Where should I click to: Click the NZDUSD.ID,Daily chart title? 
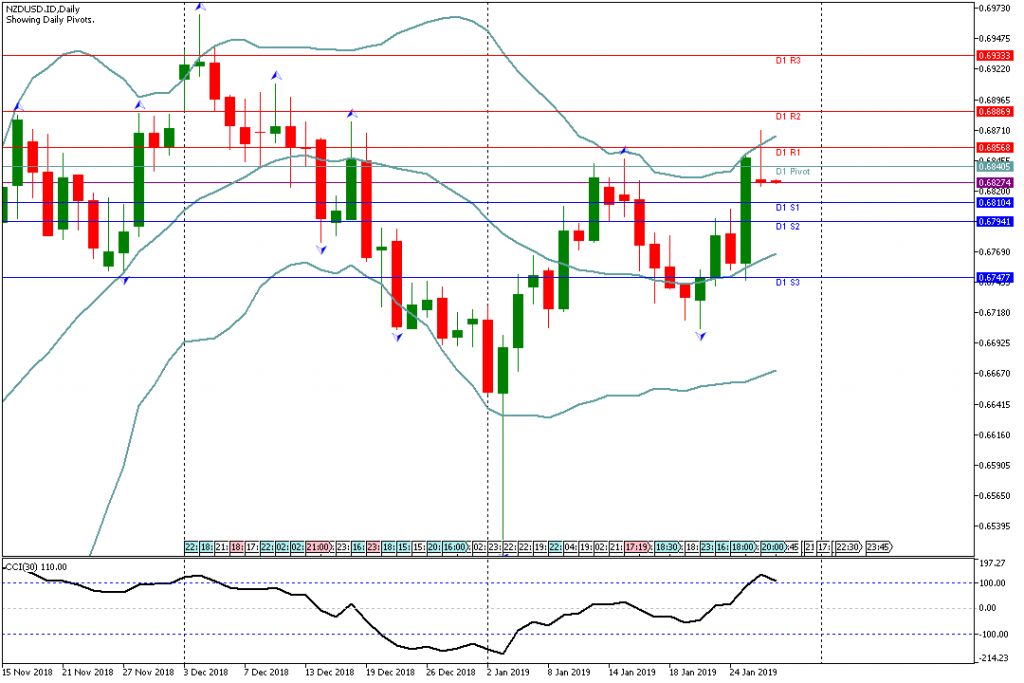click(42, 9)
